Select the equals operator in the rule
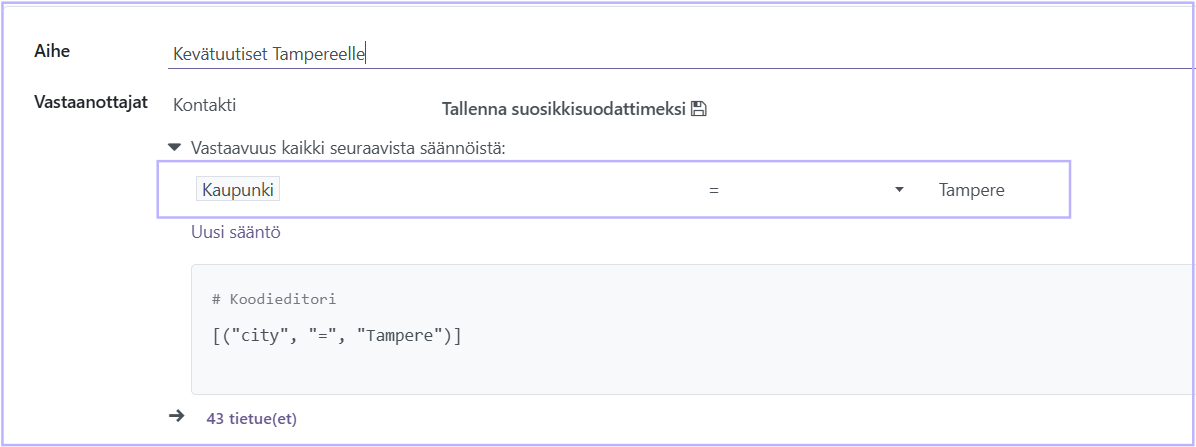The height and width of the screenshot is (447, 1196). (x=714, y=190)
